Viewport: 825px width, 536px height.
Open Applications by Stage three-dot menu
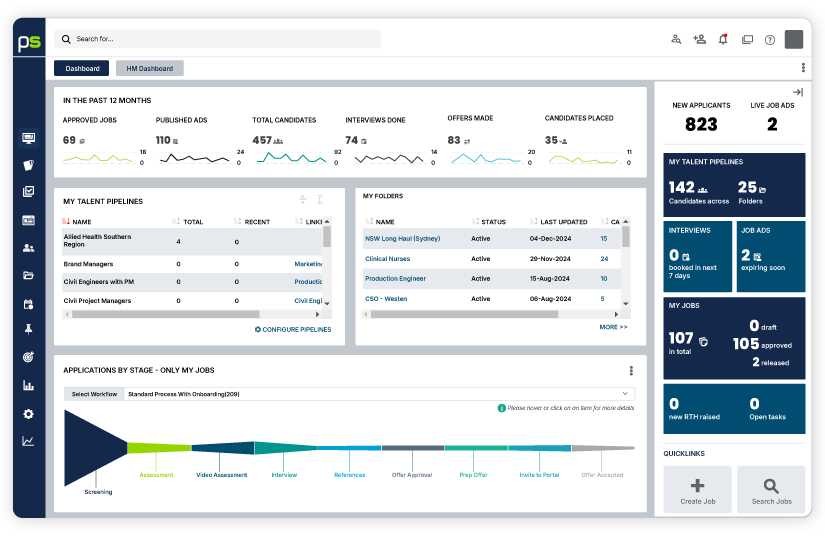click(631, 370)
